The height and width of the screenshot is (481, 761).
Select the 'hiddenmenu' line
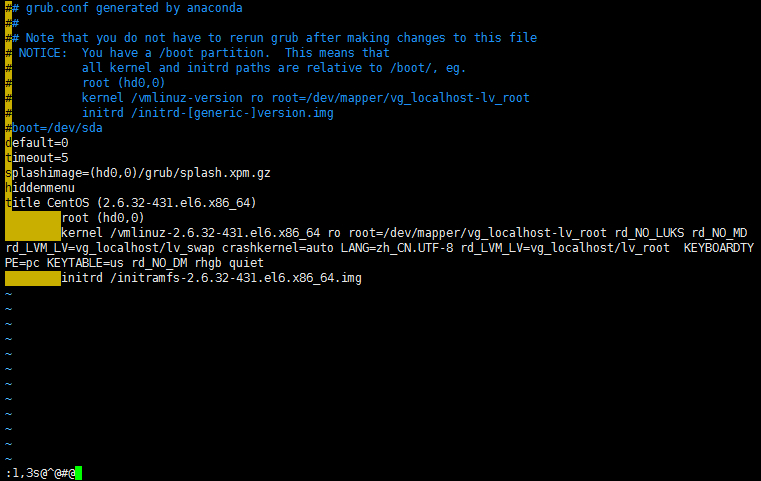[x=40, y=188]
